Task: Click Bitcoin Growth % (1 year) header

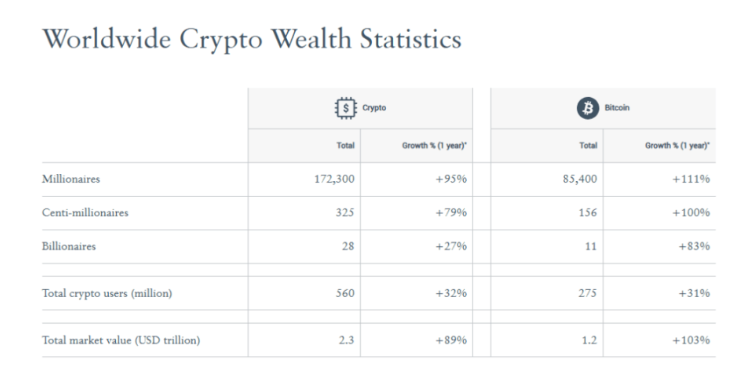Action: (x=678, y=146)
